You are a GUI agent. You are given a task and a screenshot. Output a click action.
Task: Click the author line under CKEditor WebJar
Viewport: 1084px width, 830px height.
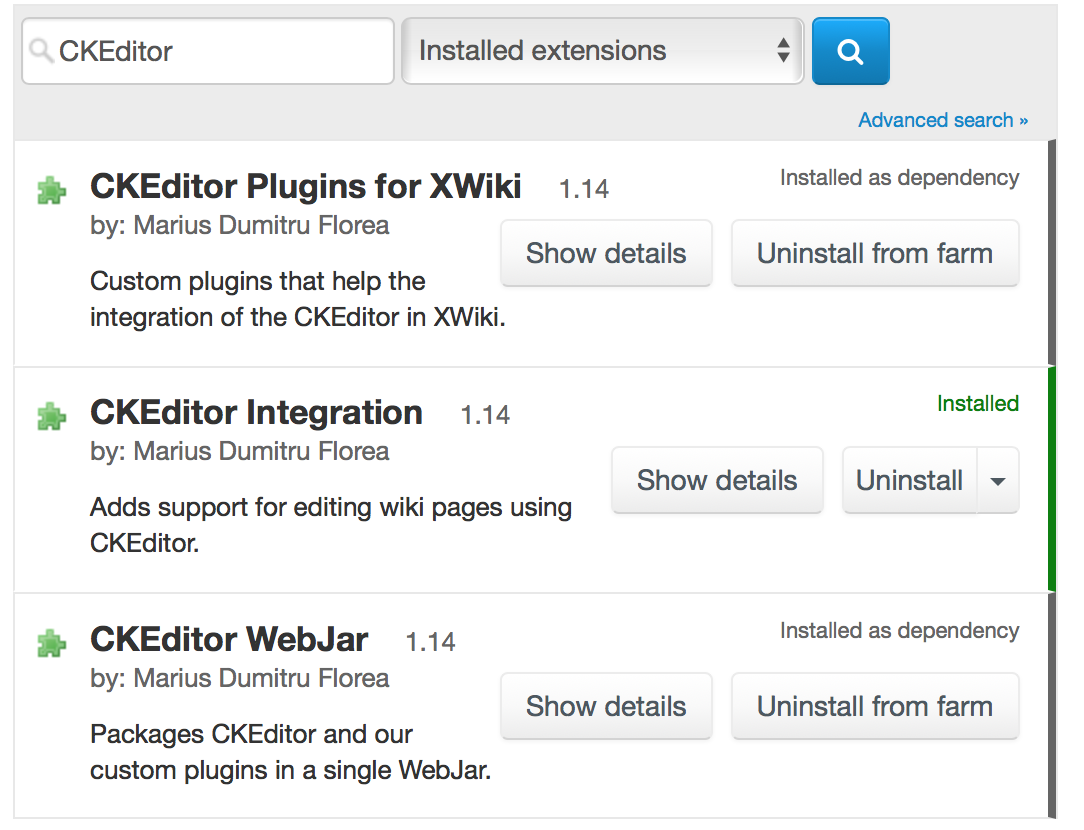point(240,678)
